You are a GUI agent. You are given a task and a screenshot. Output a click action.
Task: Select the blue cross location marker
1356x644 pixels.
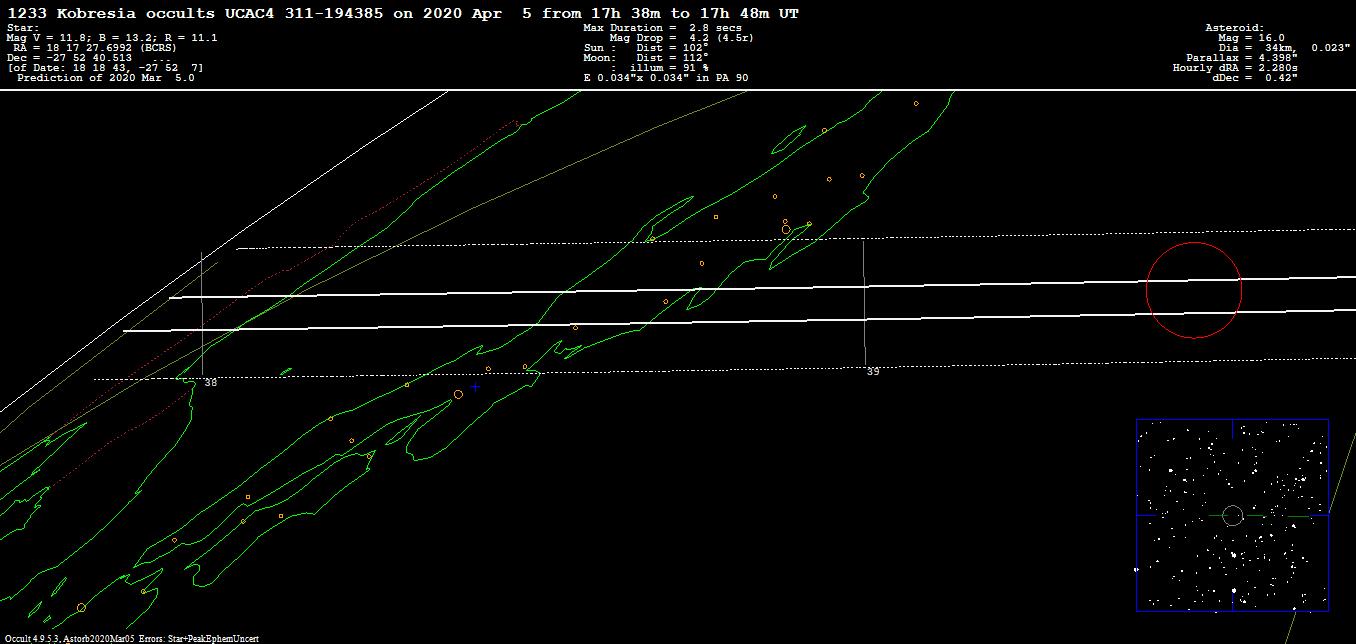(x=475, y=386)
